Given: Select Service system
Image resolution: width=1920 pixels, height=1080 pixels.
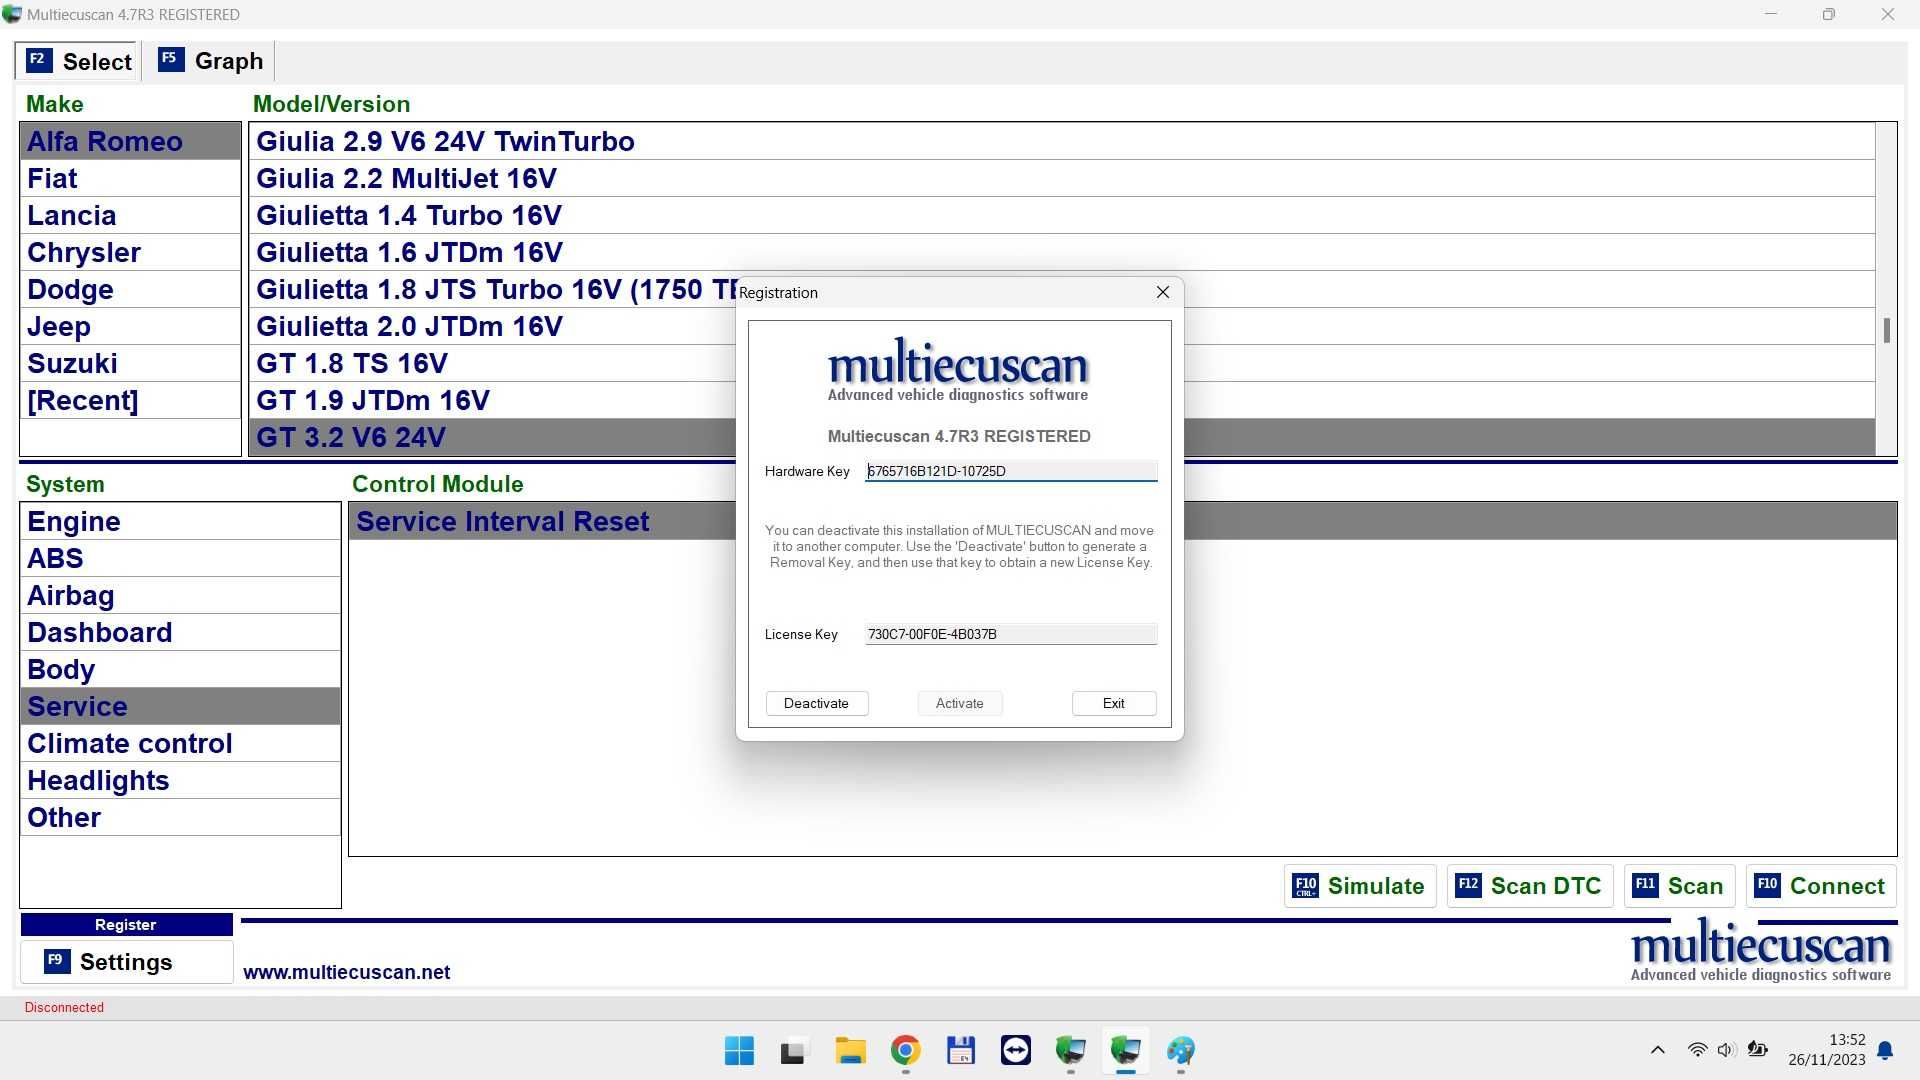Looking at the screenshot, I should click(180, 706).
